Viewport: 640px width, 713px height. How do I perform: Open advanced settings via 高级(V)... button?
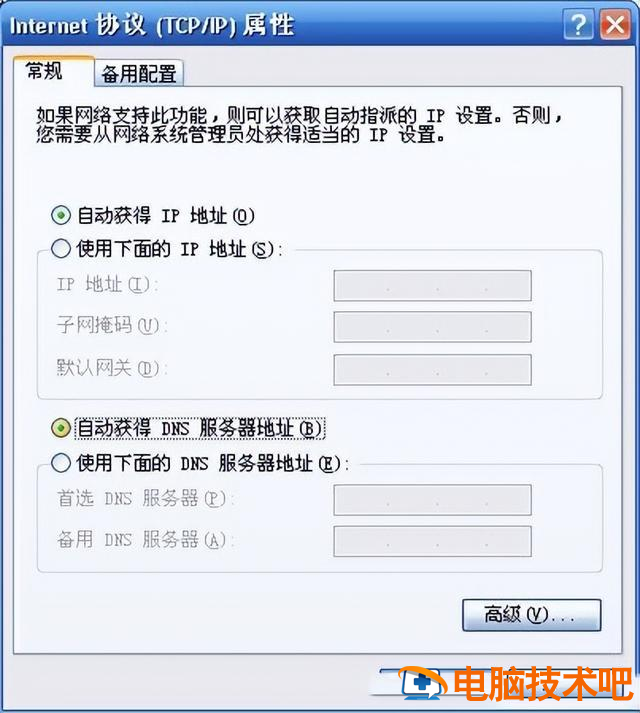click(531, 615)
